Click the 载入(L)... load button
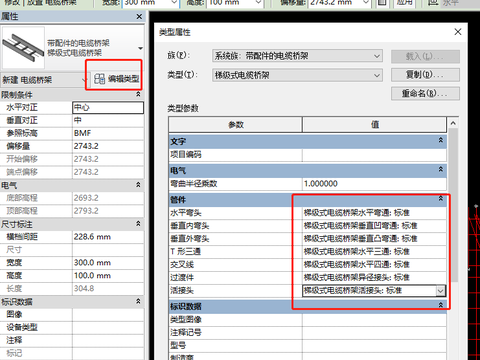480x360 pixels. coord(425,56)
